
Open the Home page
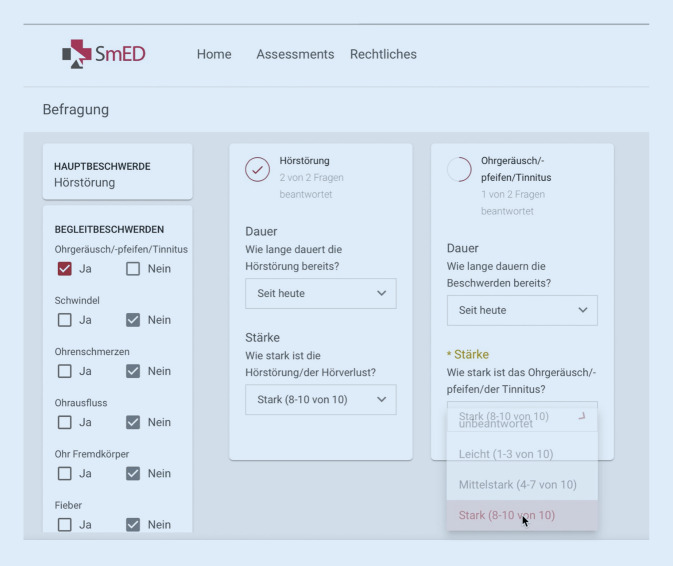(214, 54)
